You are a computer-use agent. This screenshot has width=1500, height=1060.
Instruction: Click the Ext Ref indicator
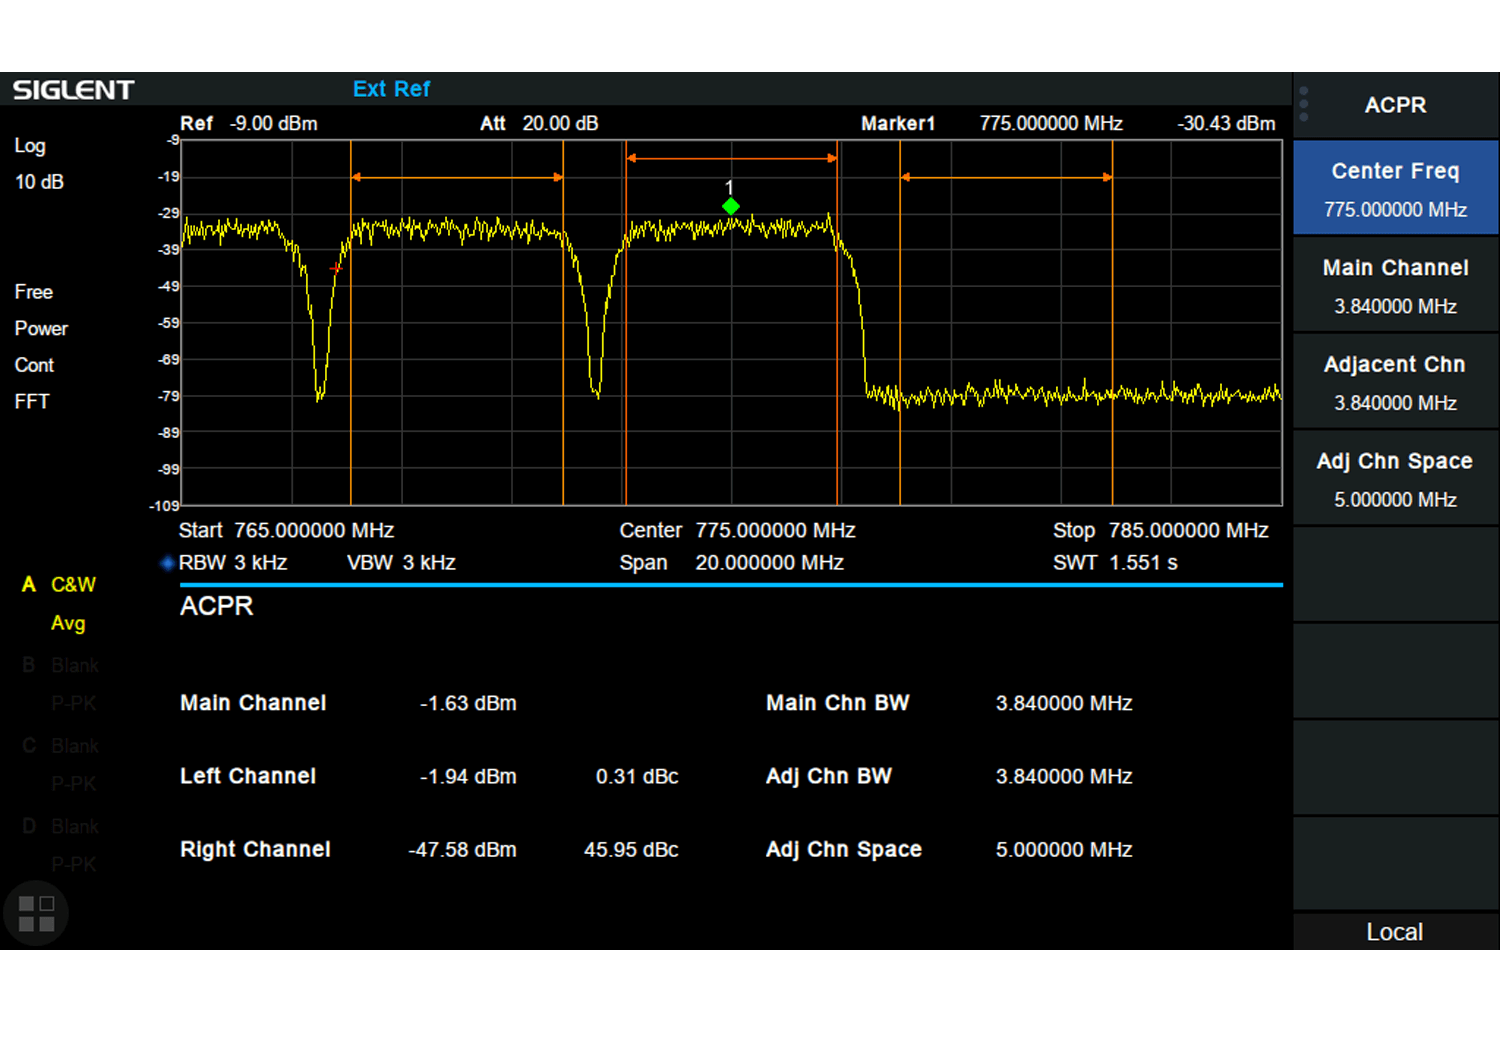pyautogui.click(x=391, y=89)
